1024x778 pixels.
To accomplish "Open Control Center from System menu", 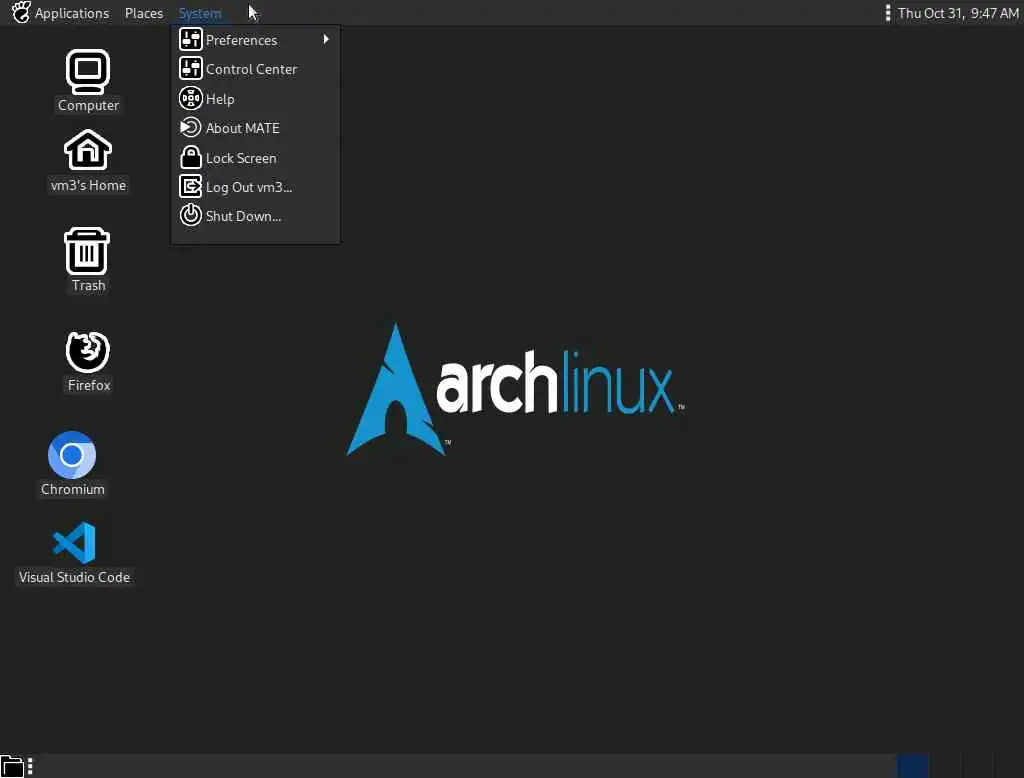I will 255,69.
